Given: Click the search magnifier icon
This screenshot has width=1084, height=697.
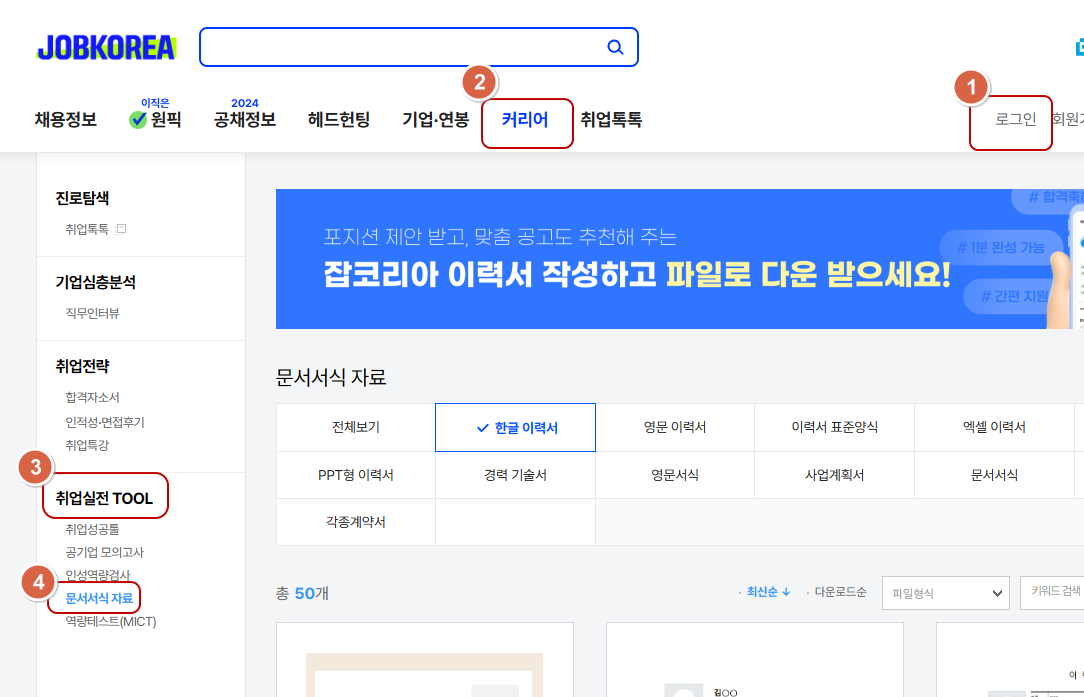Looking at the screenshot, I should [615, 47].
